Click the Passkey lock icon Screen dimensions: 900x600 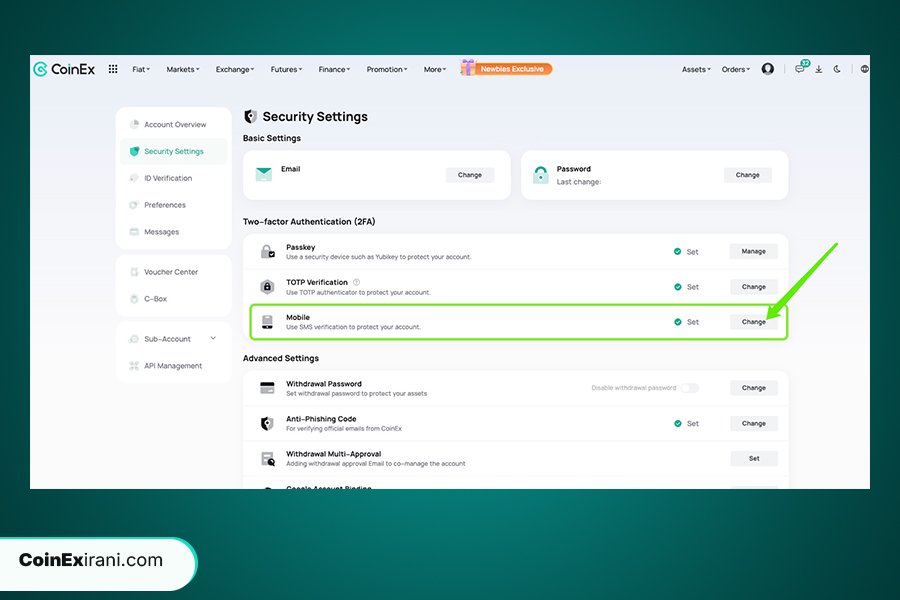pos(267,251)
